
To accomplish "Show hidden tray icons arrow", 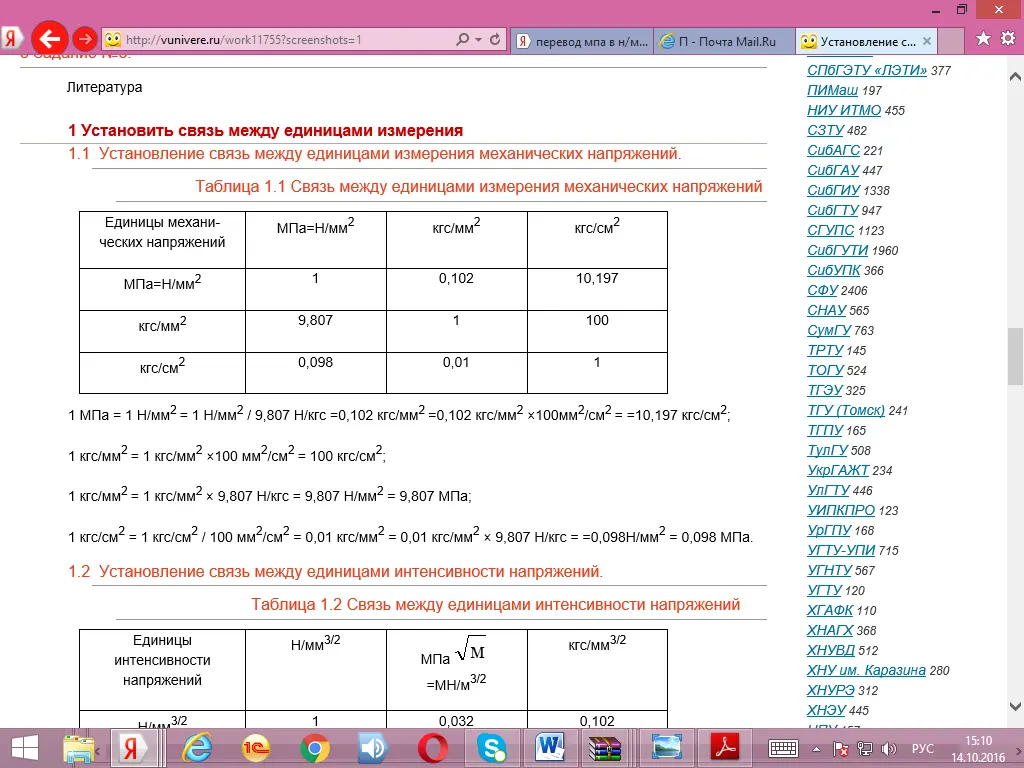I will tap(816, 749).
